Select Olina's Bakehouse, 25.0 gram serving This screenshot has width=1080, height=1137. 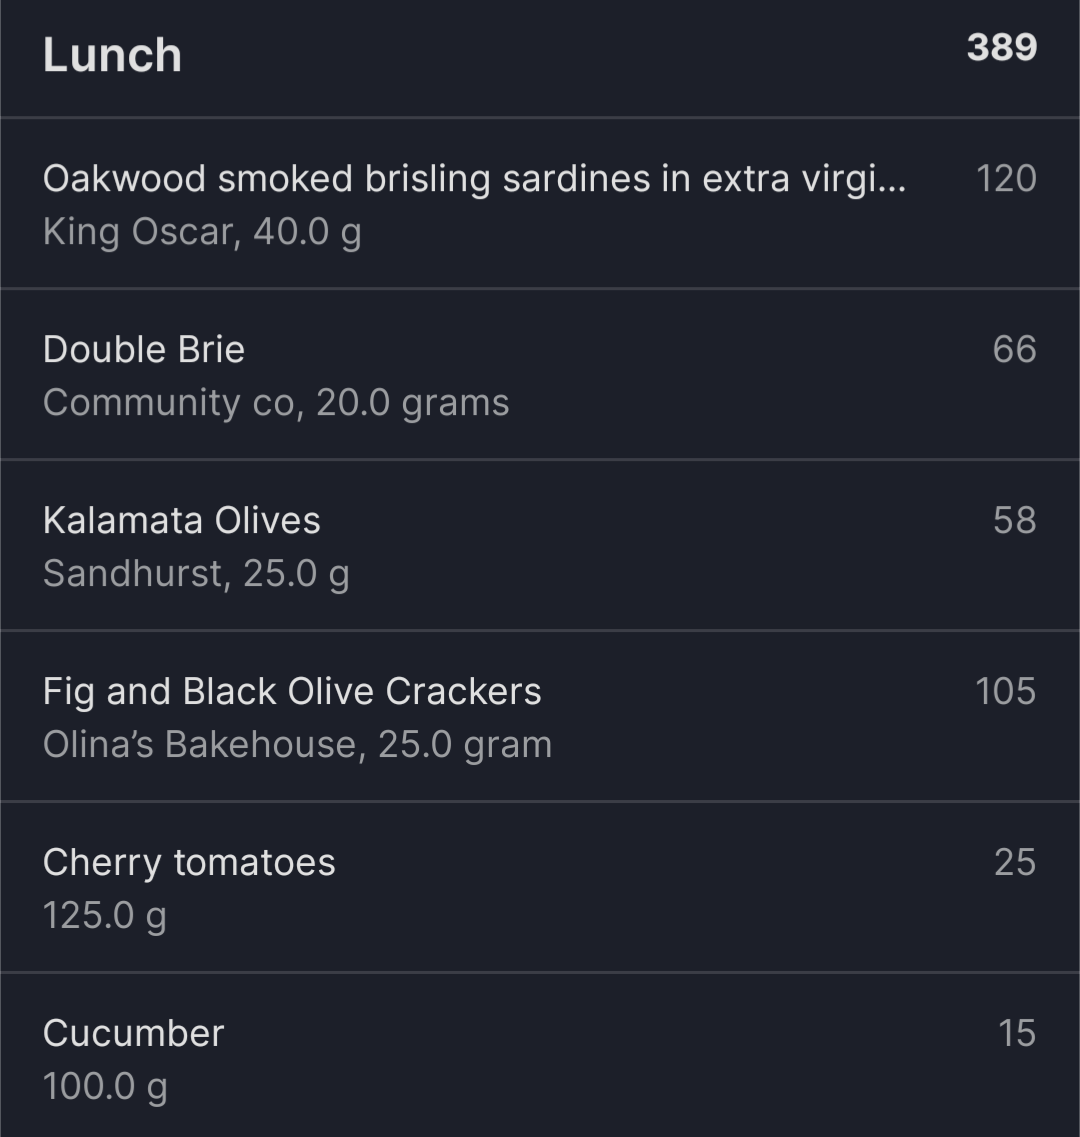pos(297,745)
